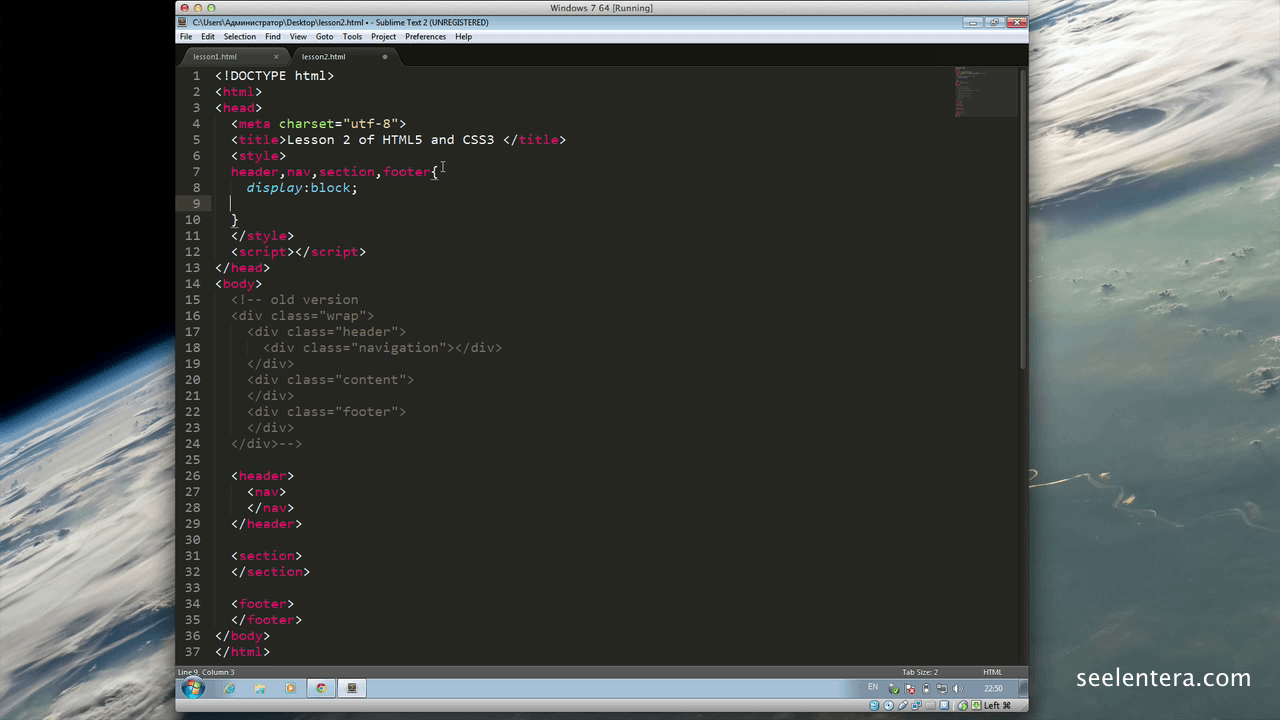Click the unsaved dot on lesson2.html tab
Screen dimensions: 1280x720
(x=385, y=57)
